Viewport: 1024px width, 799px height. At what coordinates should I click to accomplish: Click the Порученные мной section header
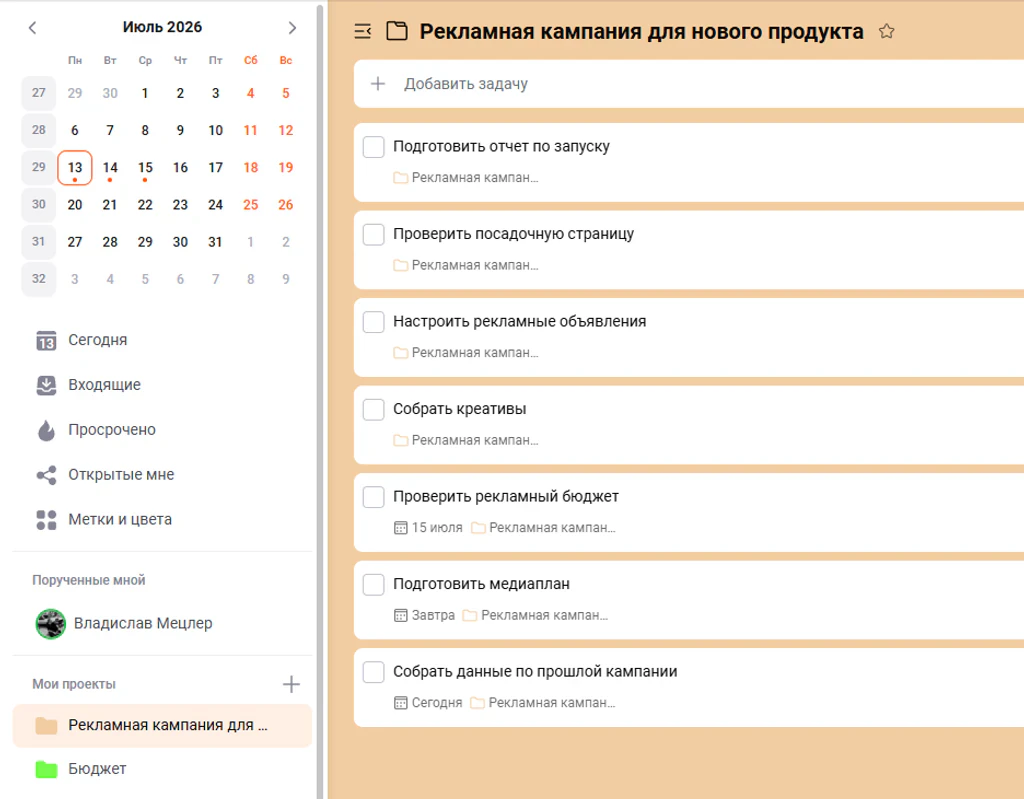[x=89, y=580]
